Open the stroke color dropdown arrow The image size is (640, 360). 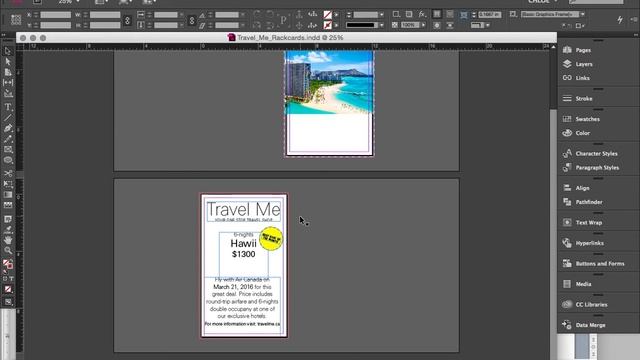coord(336,25)
